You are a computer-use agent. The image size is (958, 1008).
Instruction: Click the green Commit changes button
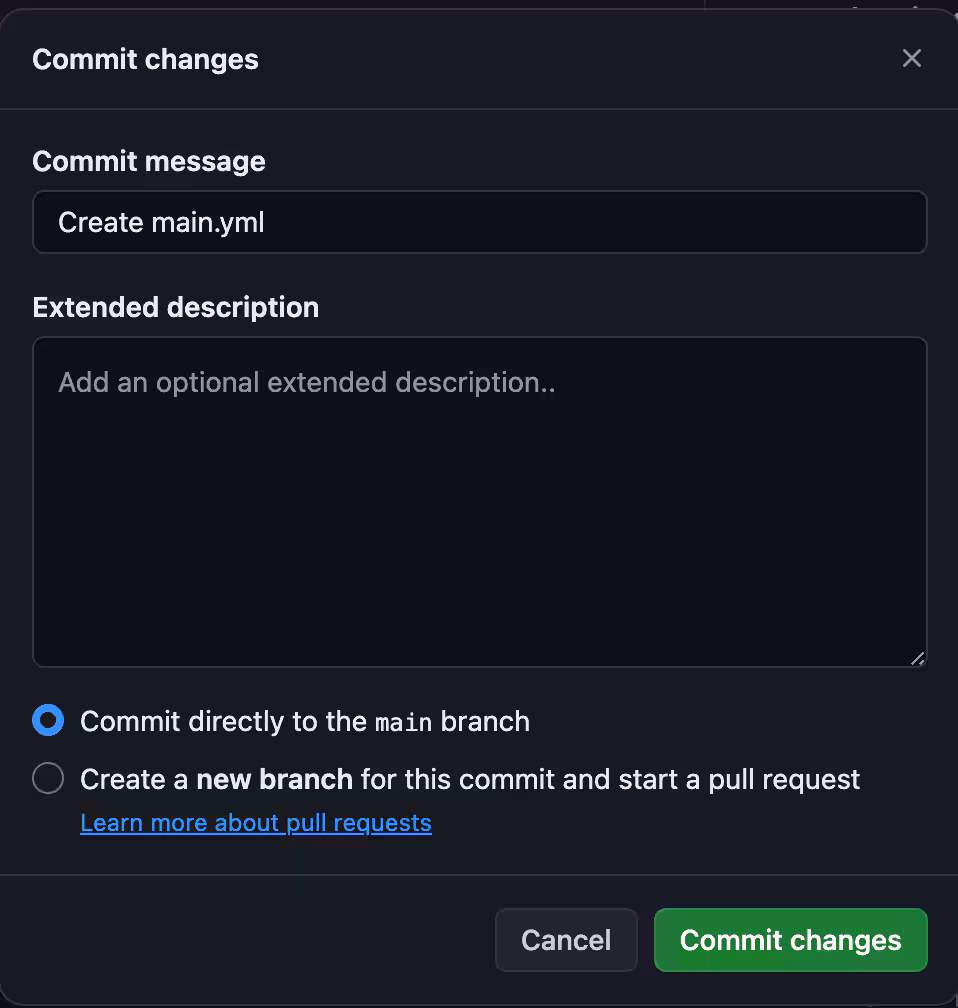tap(790, 940)
